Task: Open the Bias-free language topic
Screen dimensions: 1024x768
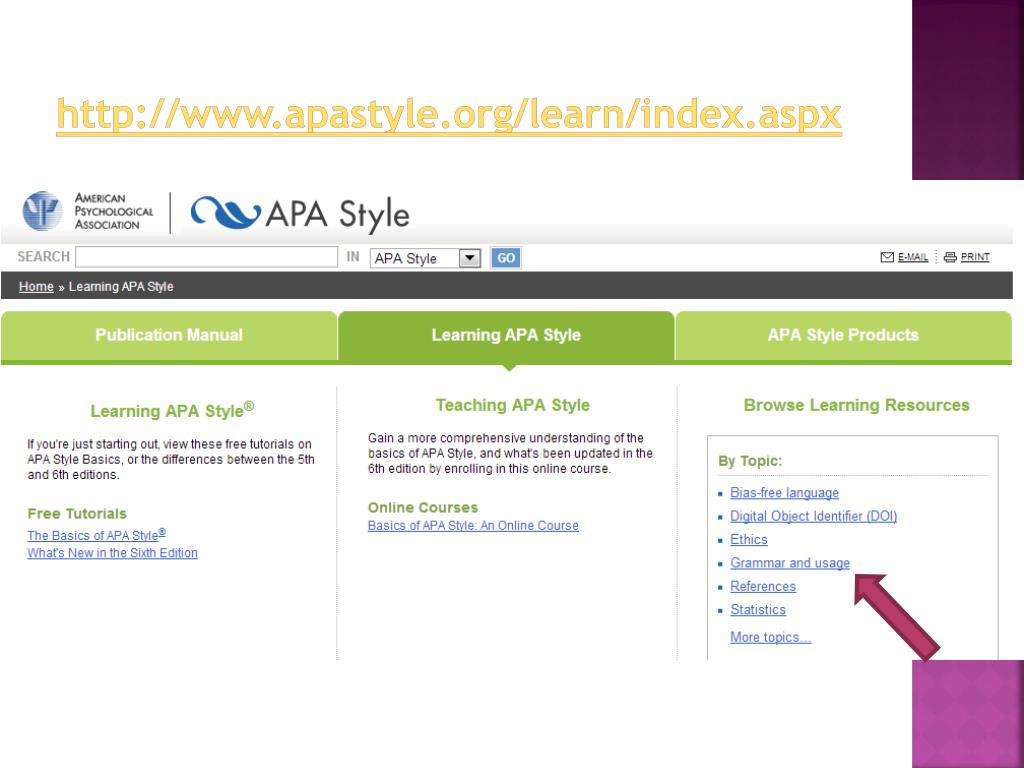Action: (784, 493)
